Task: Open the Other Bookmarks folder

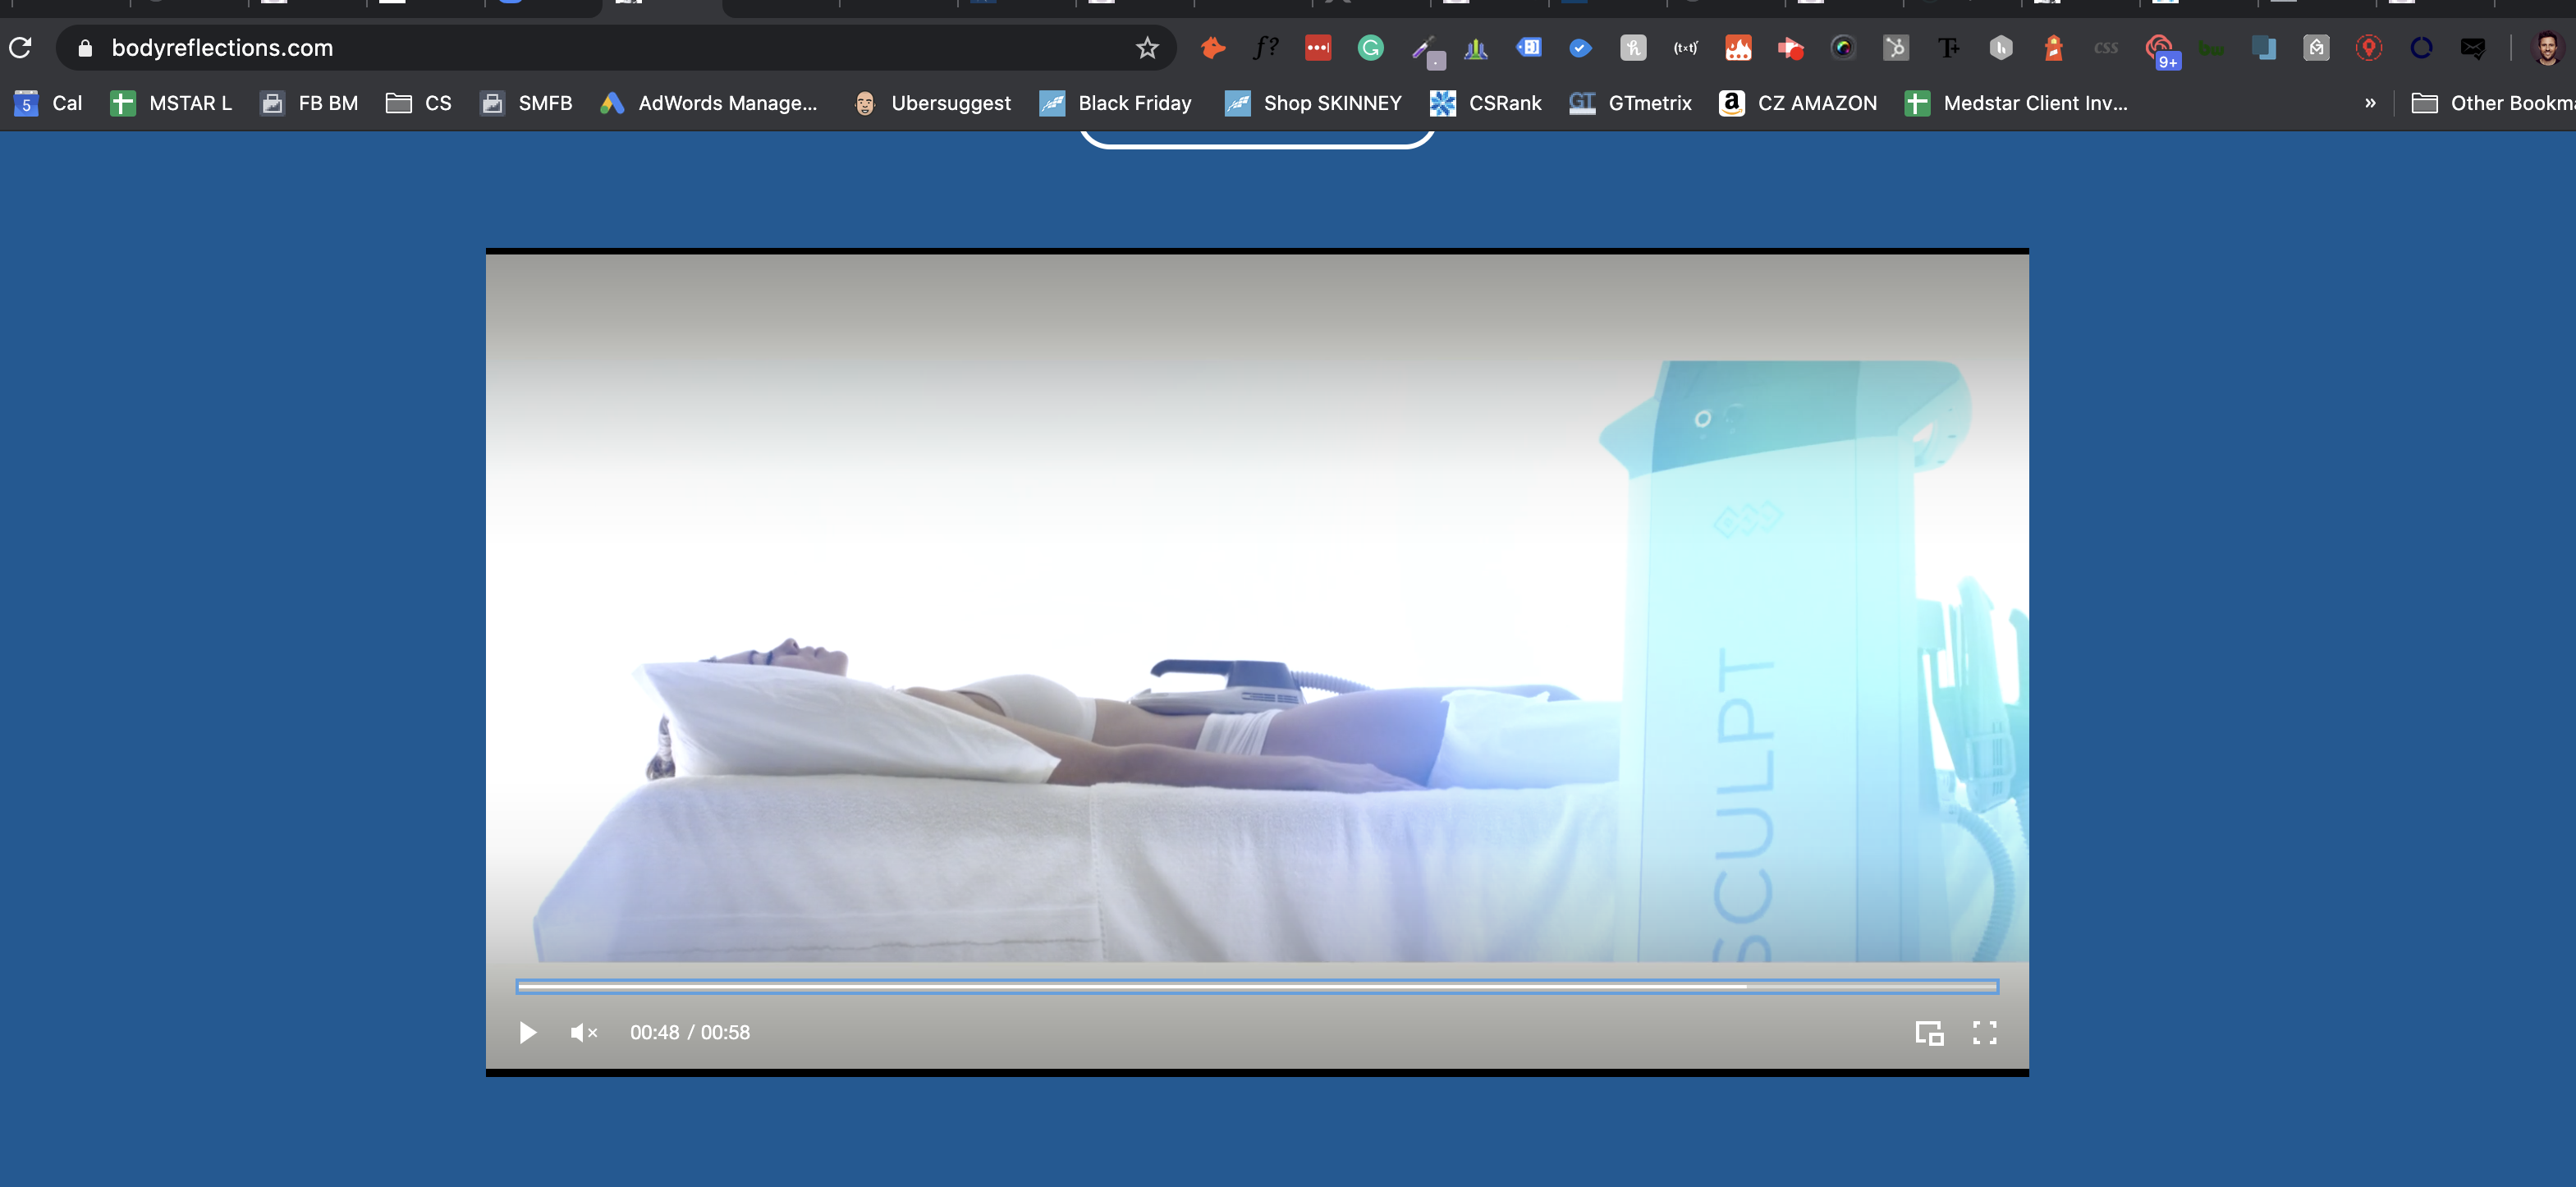Action: click(2493, 103)
